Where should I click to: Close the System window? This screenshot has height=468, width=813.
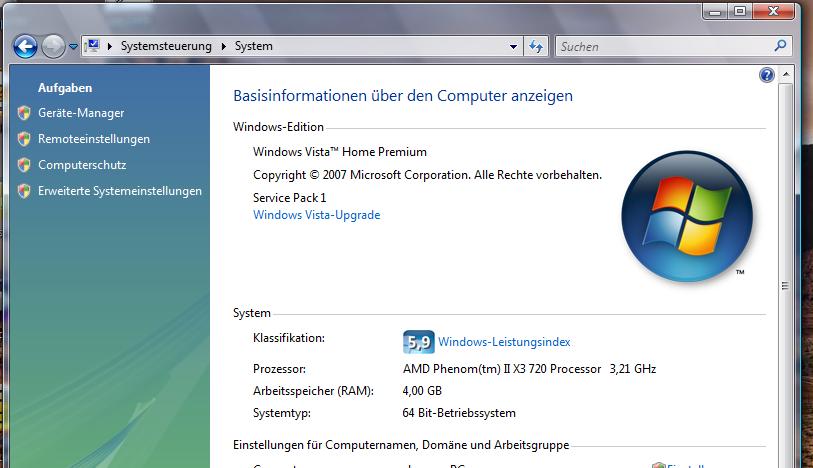coord(774,11)
